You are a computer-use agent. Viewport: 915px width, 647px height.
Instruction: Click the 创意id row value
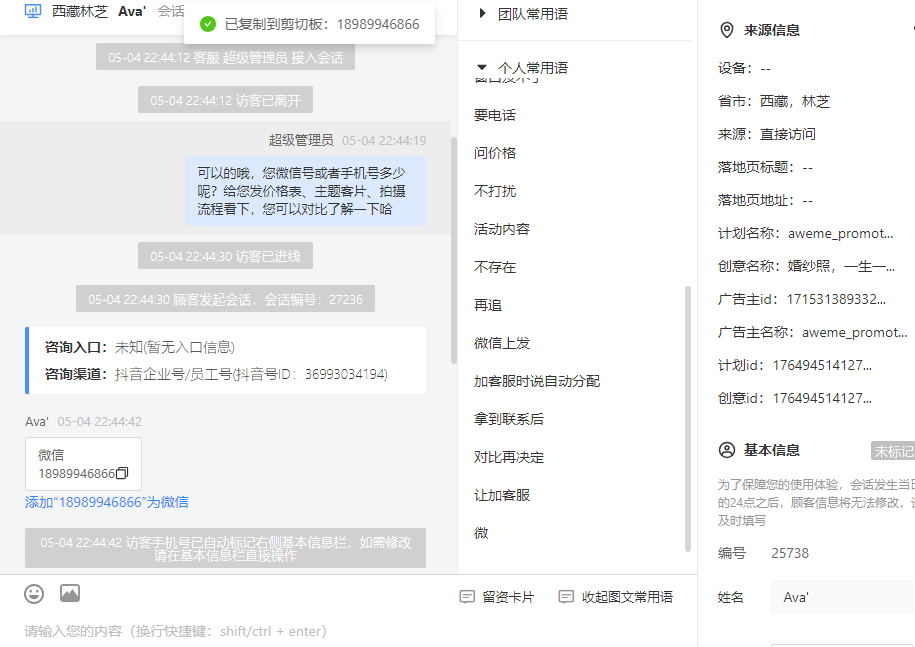pyautogui.click(x=822, y=398)
